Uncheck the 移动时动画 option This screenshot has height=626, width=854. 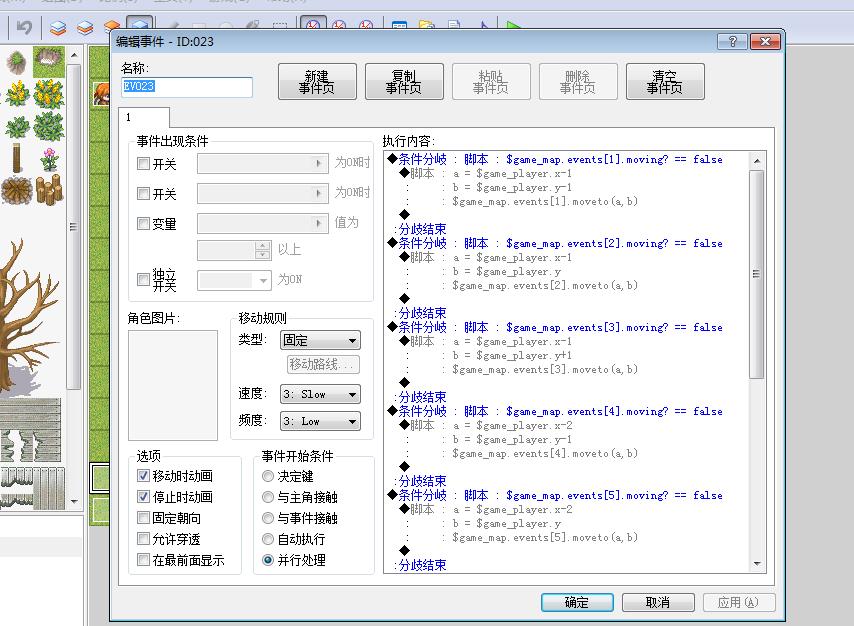(x=143, y=476)
